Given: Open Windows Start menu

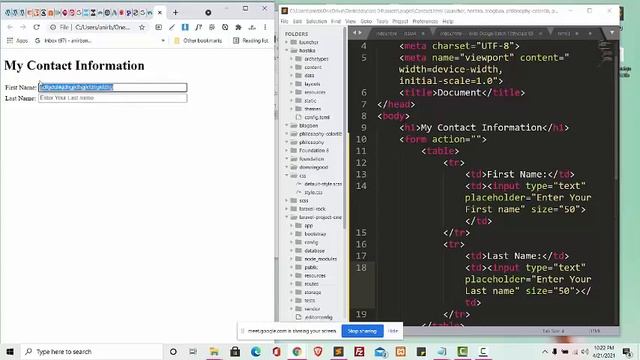Looking at the screenshot, I should tap(10, 351).
